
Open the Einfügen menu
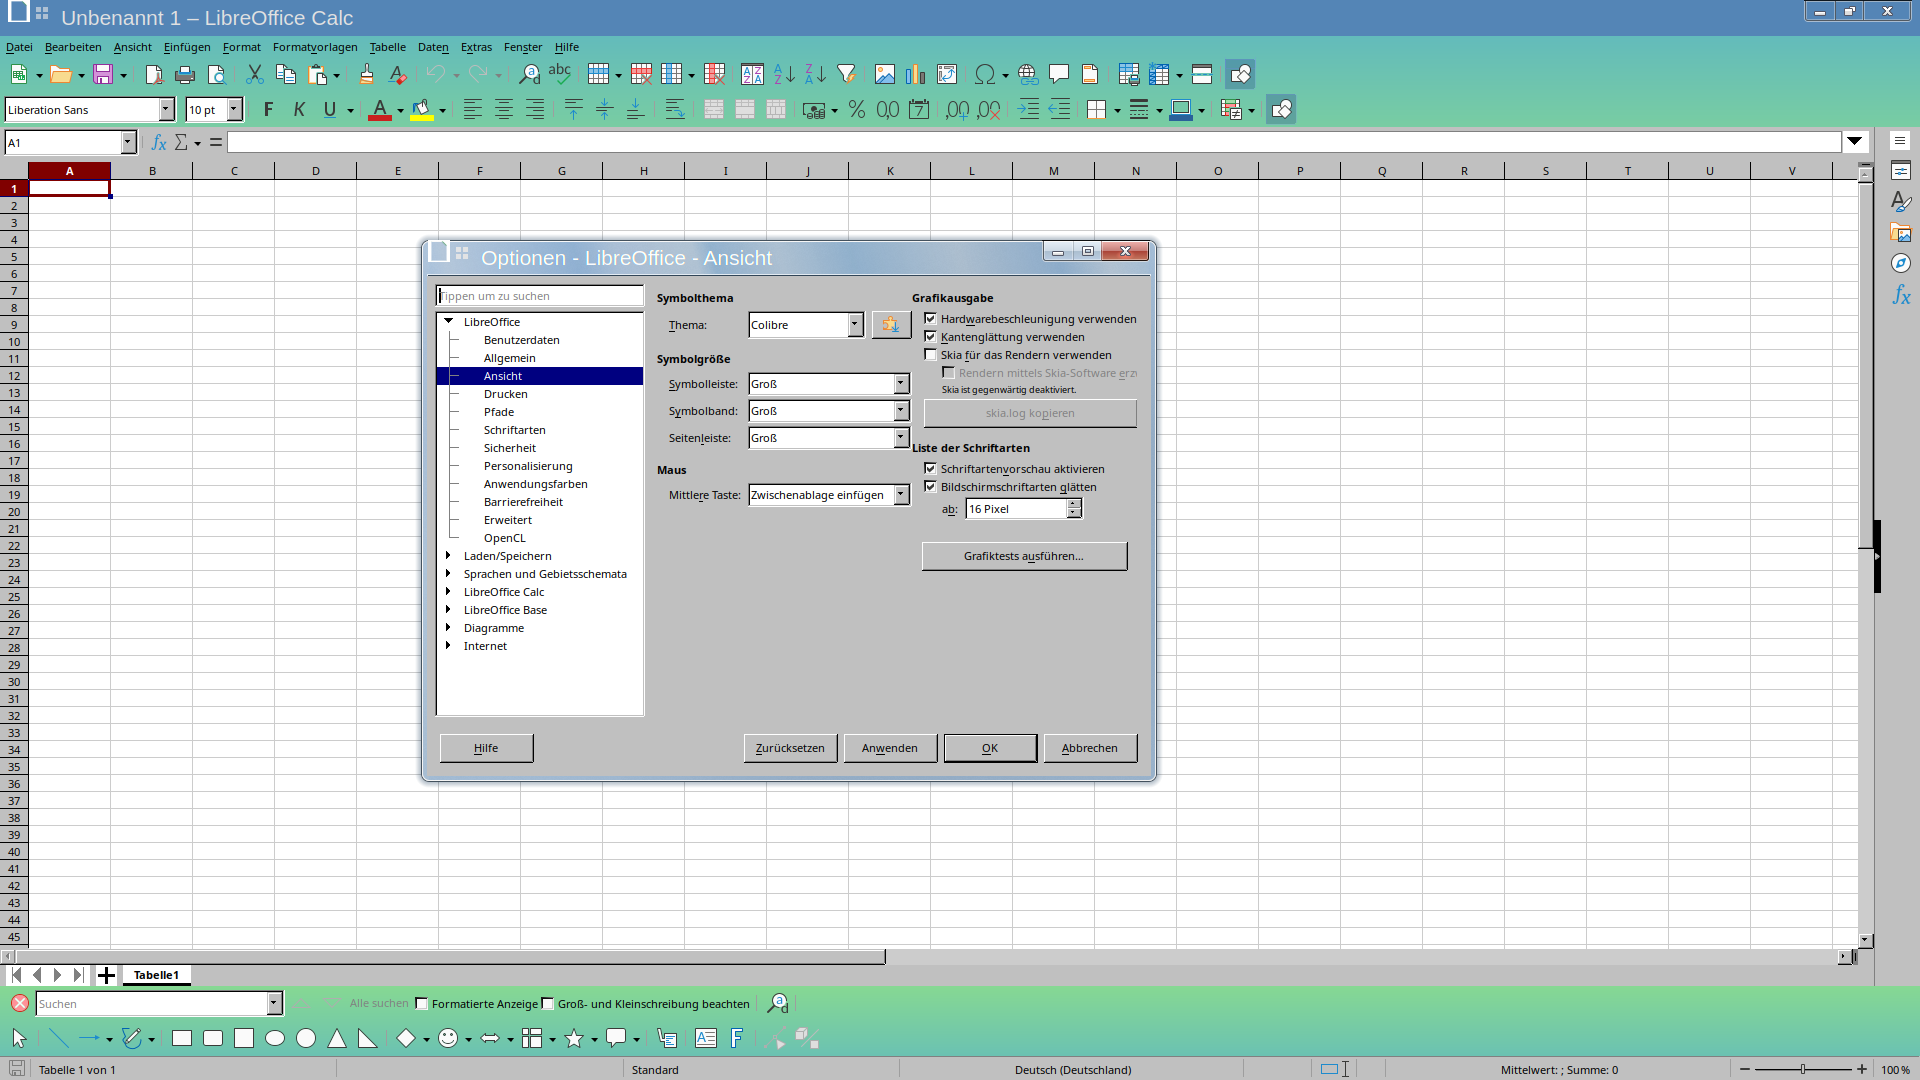pos(187,47)
